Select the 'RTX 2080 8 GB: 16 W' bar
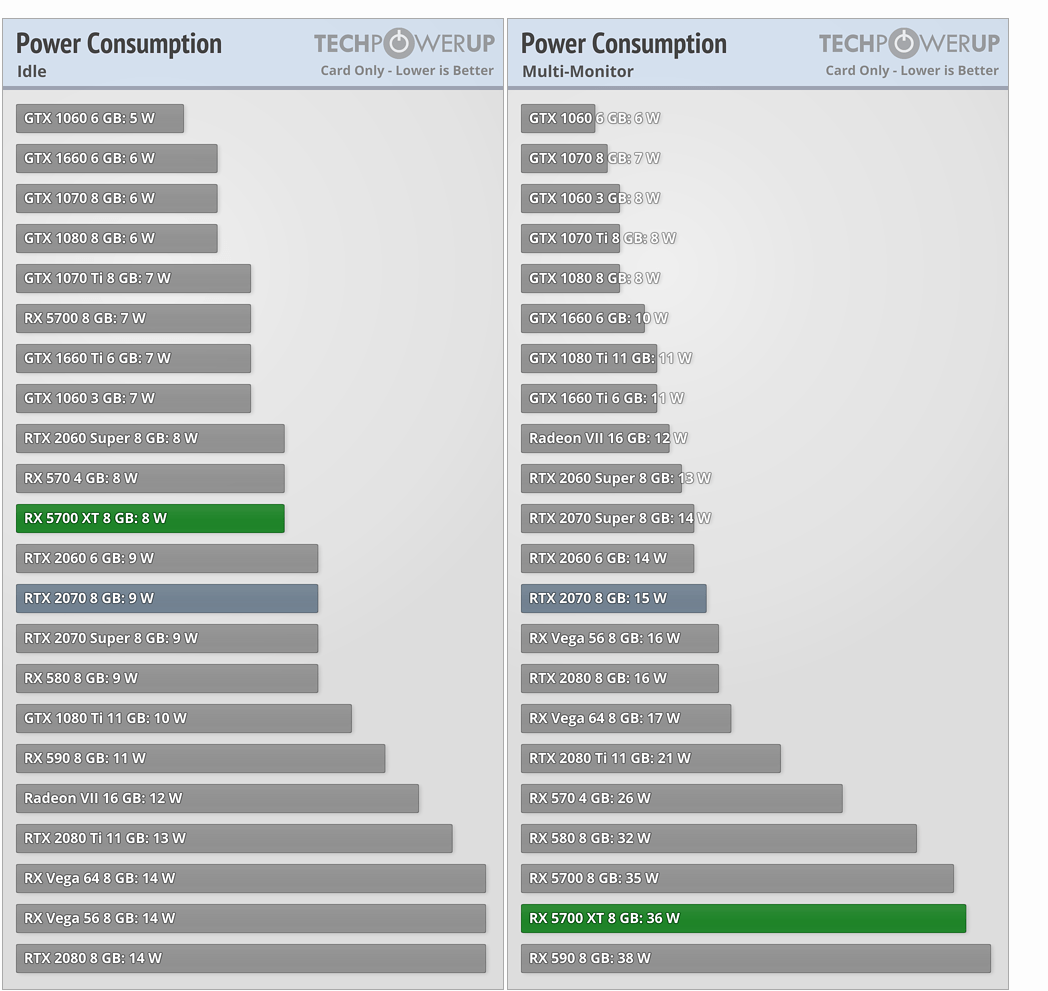The image size is (1048, 991). click(x=620, y=678)
